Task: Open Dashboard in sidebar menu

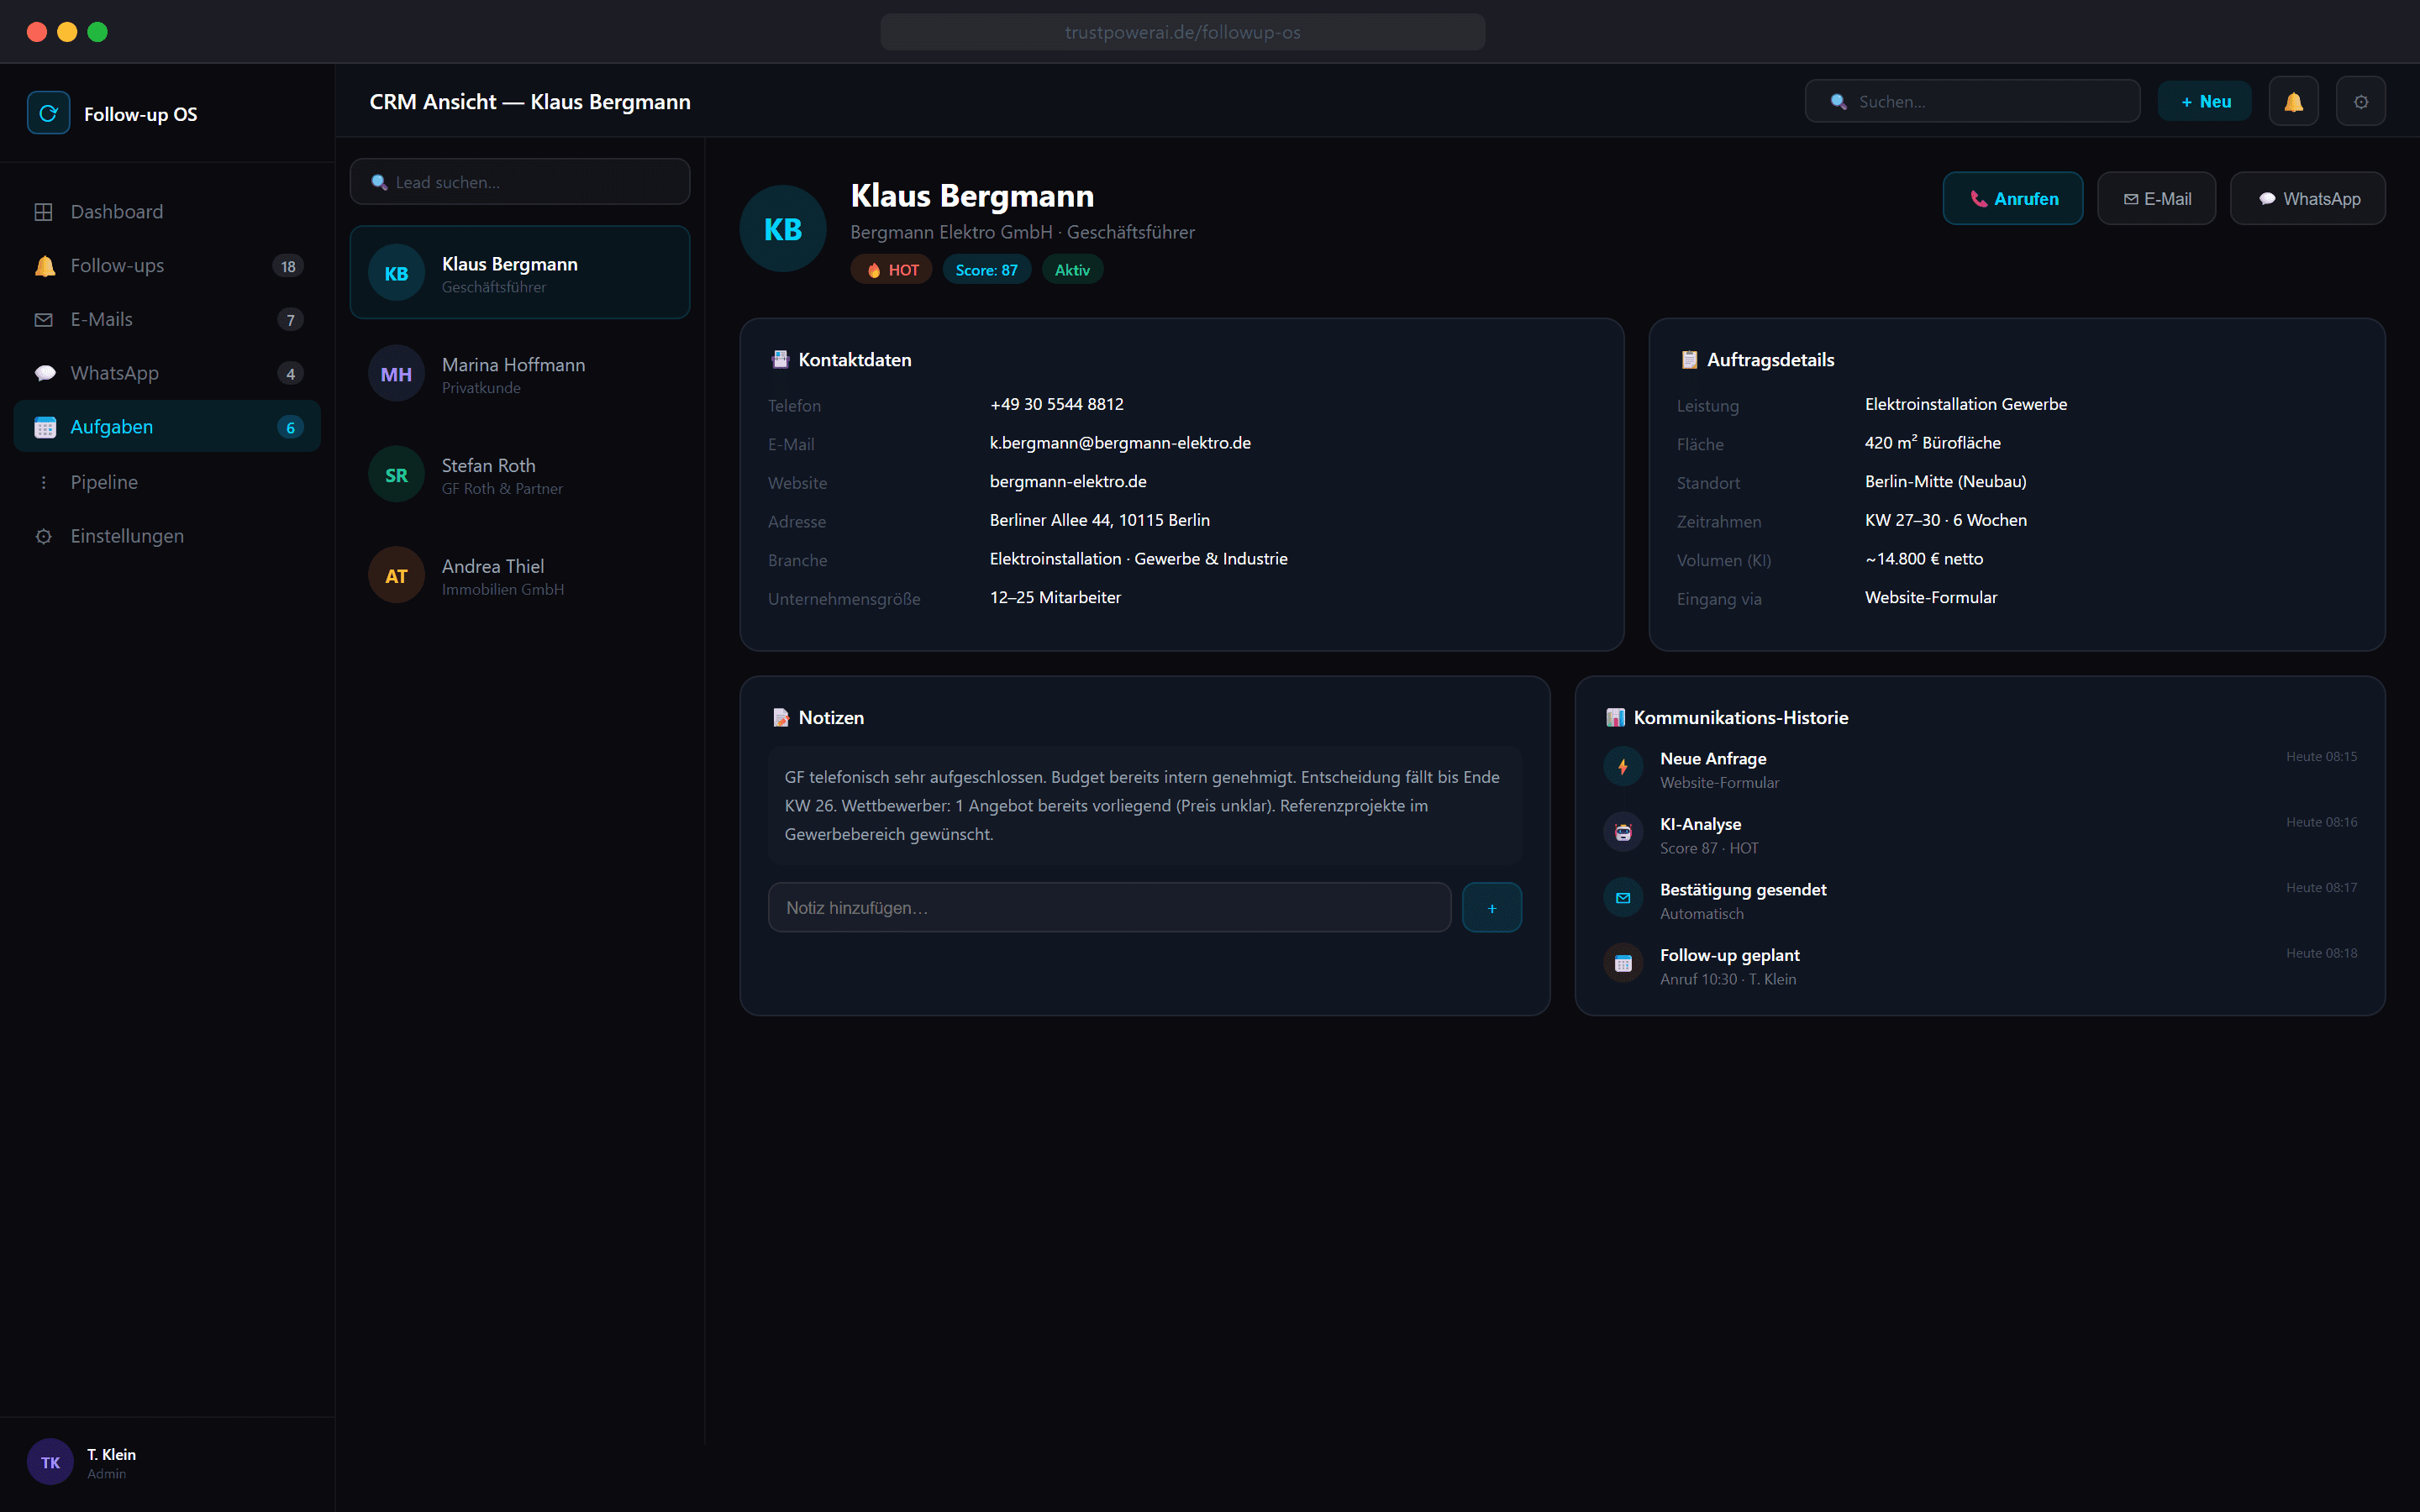Action: coord(167,212)
